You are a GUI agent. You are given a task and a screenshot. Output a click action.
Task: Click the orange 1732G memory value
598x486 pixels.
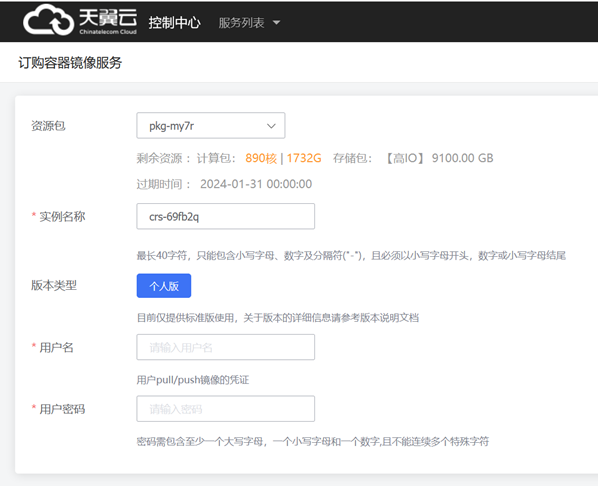(304, 158)
